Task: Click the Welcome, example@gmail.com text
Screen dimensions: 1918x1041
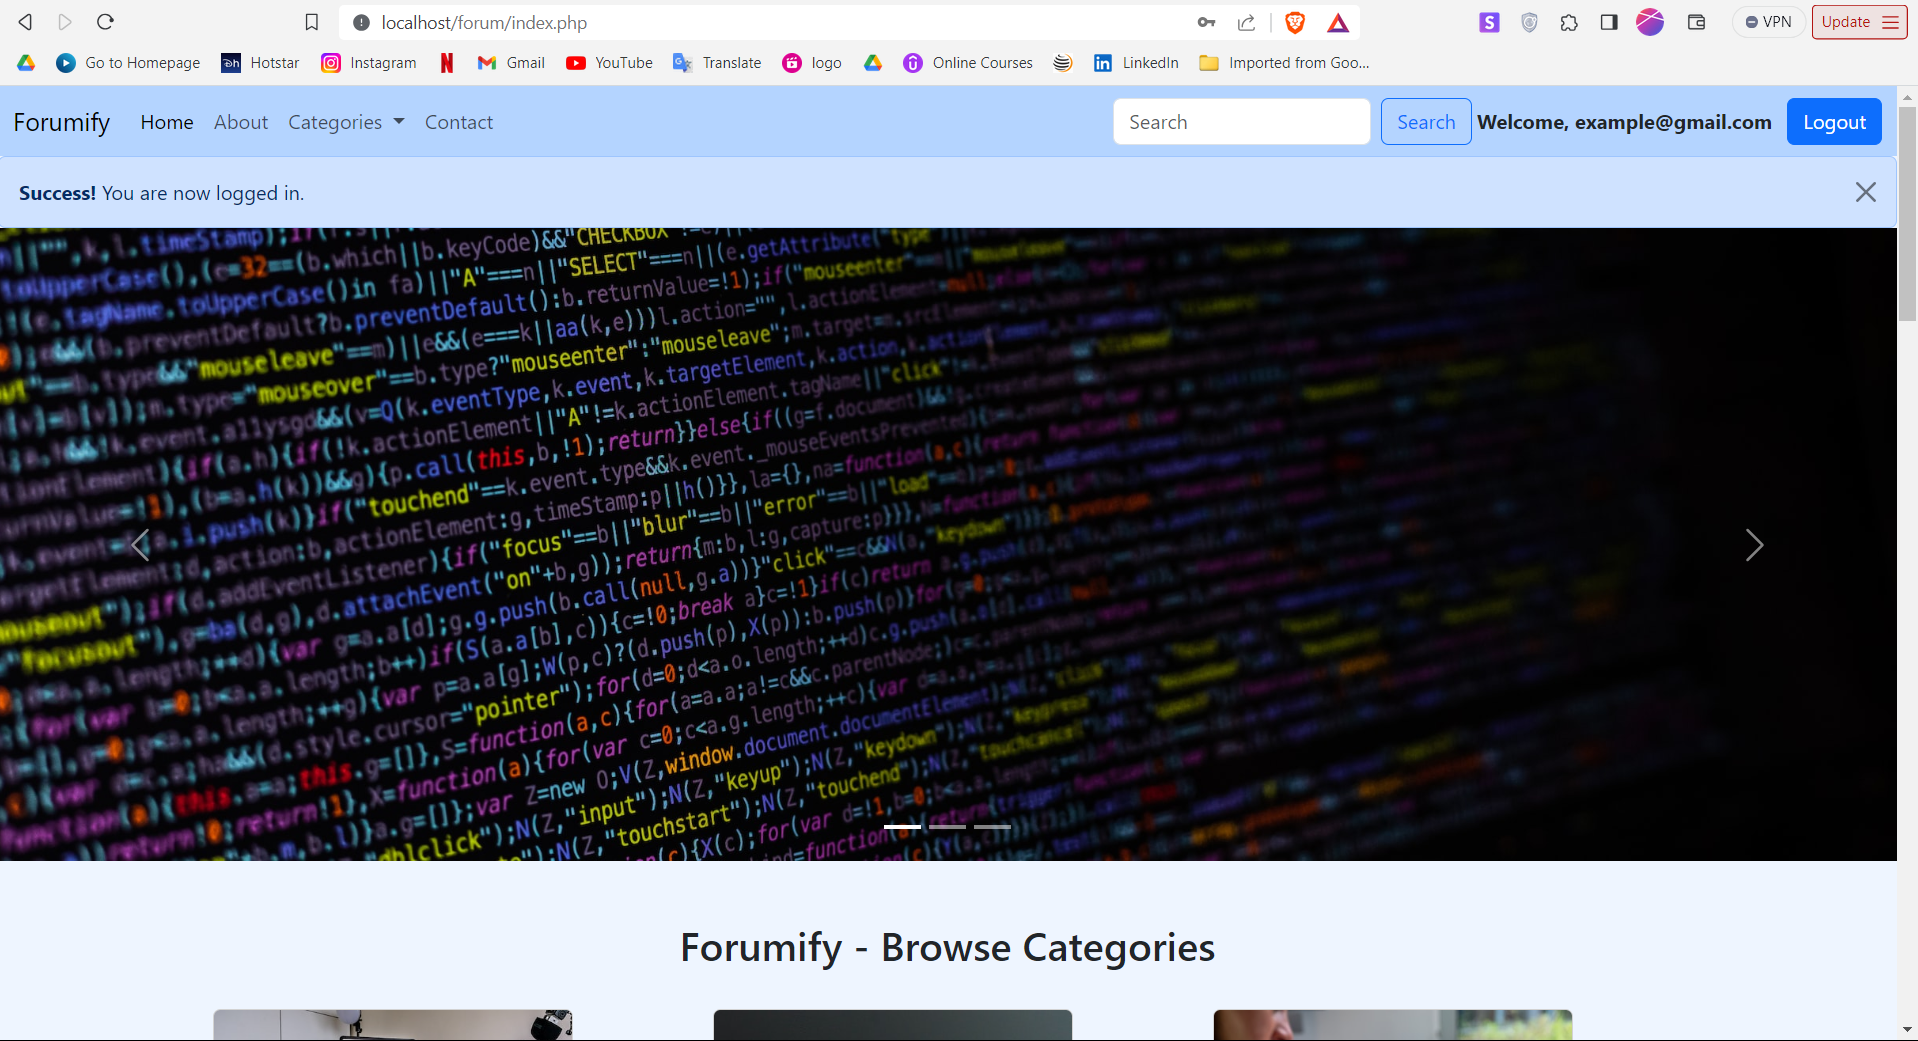Action: pyautogui.click(x=1624, y=122)
